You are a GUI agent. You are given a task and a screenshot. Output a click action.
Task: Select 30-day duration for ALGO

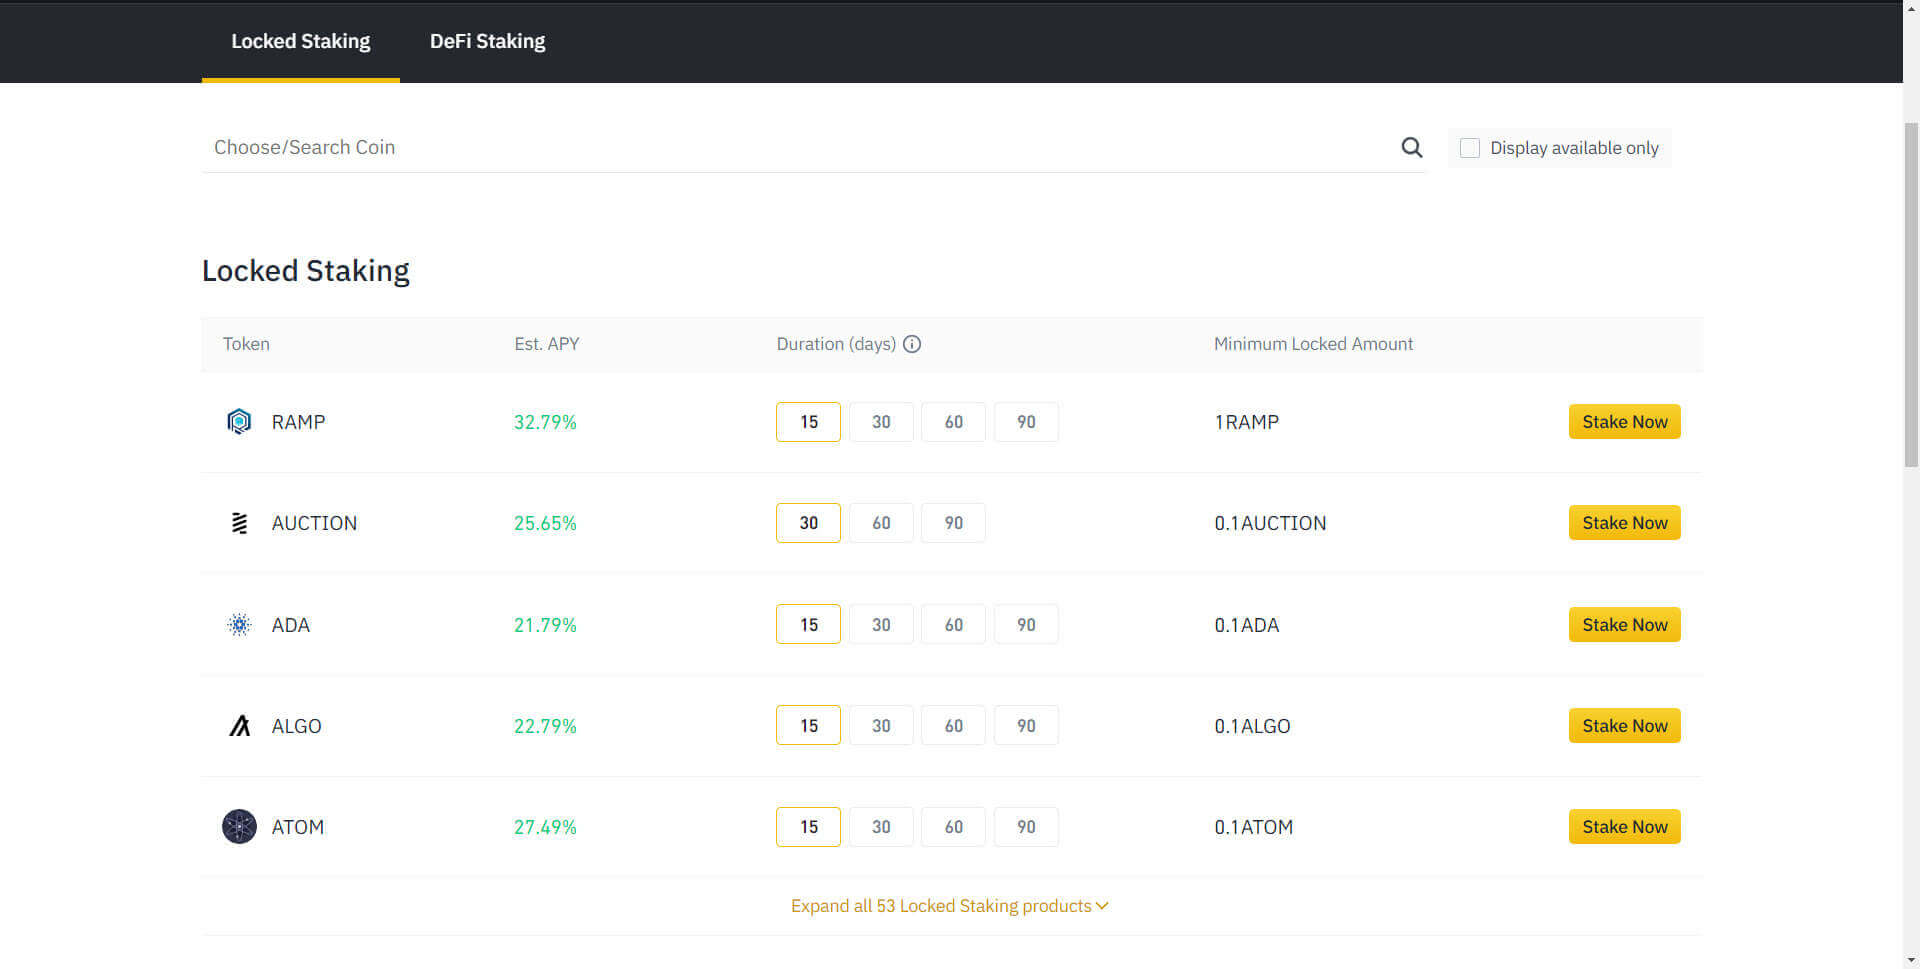(x=881, y=726)
